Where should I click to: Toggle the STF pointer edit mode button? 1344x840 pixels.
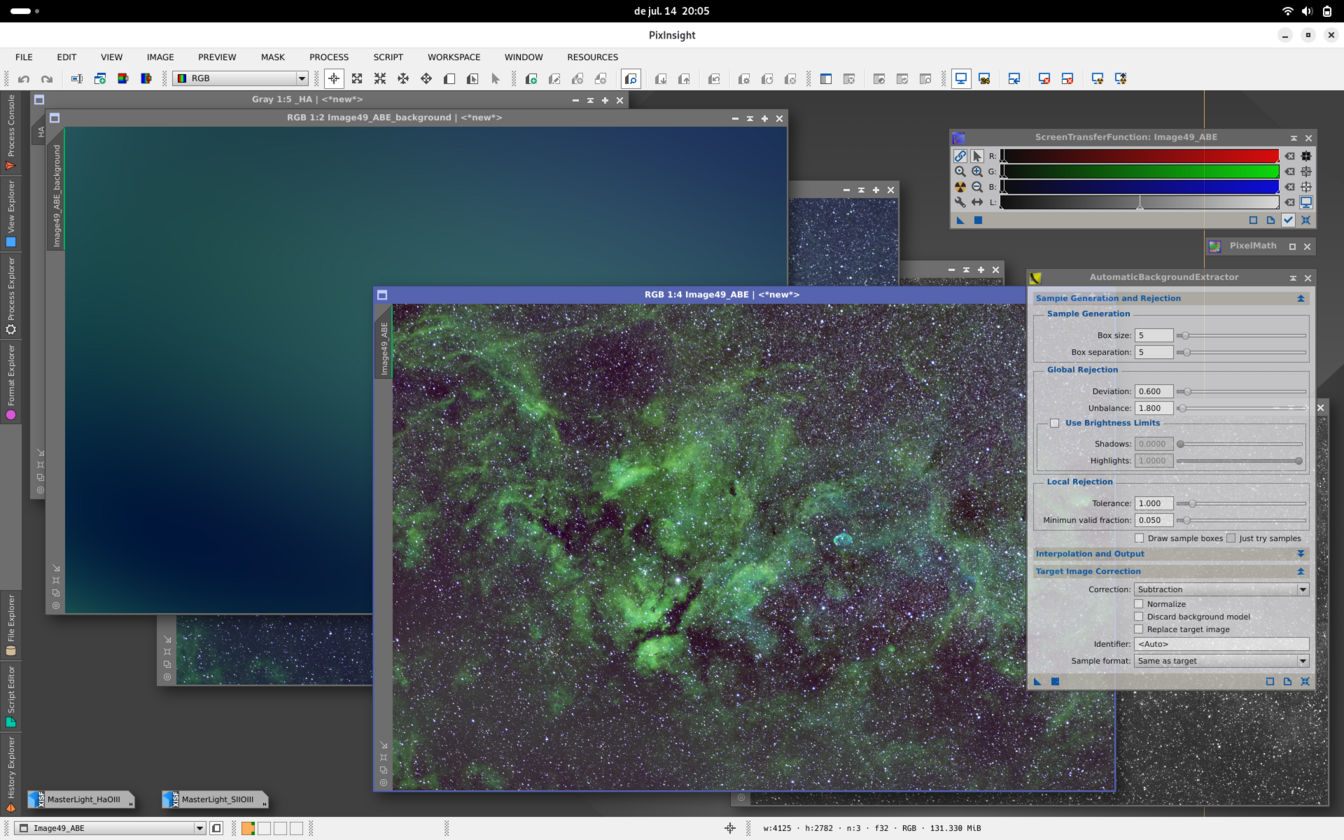(977, 156)
